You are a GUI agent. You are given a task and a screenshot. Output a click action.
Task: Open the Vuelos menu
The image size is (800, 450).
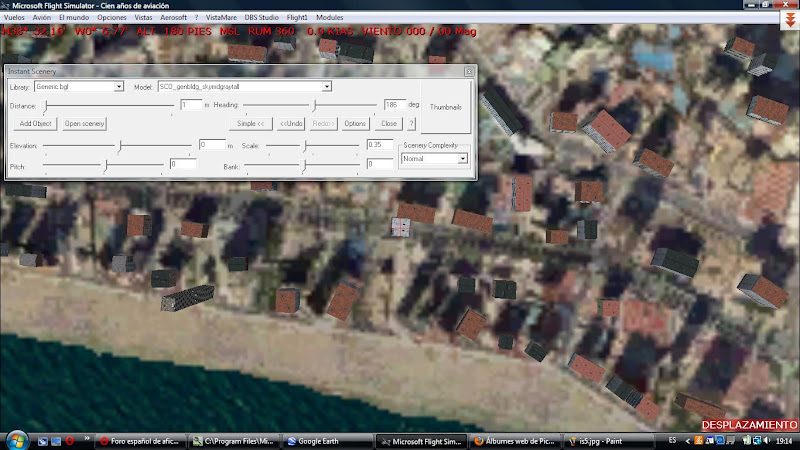tap(14, 17)
